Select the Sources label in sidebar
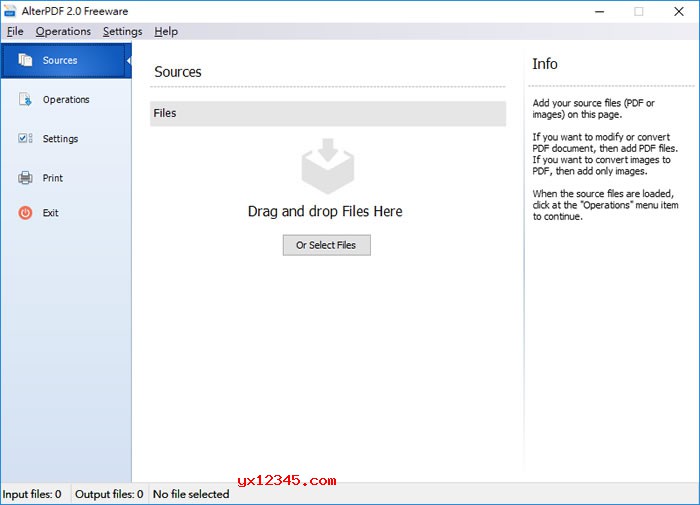This screenshot has height=505, width=700. [x=60, y=60]
